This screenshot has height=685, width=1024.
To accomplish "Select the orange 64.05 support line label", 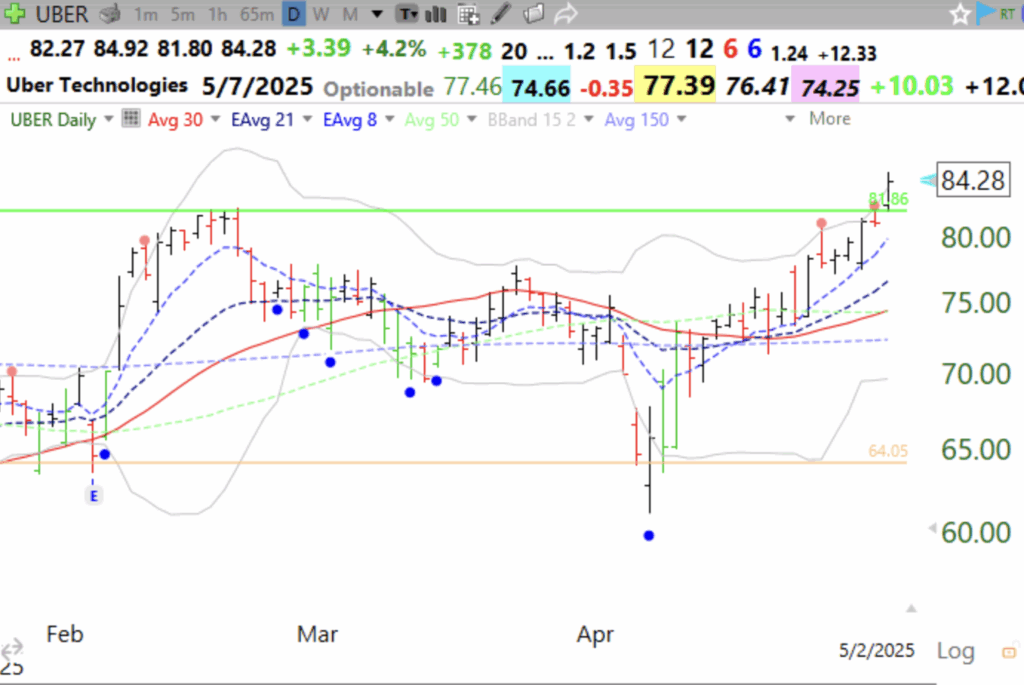I will [888, 451].
